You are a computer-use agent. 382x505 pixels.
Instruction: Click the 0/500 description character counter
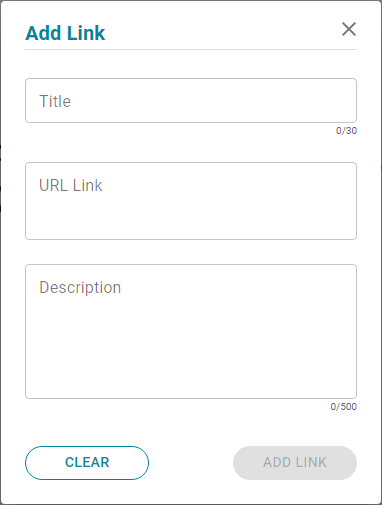(x=344, y=407)
